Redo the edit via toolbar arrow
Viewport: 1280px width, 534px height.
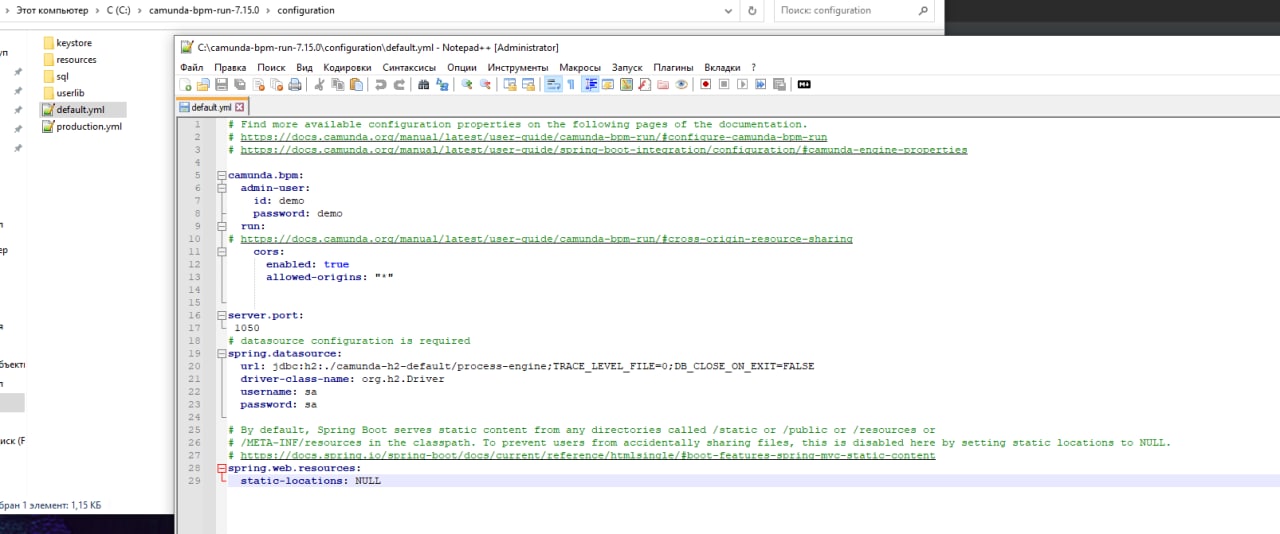click(x=399, y=85)
